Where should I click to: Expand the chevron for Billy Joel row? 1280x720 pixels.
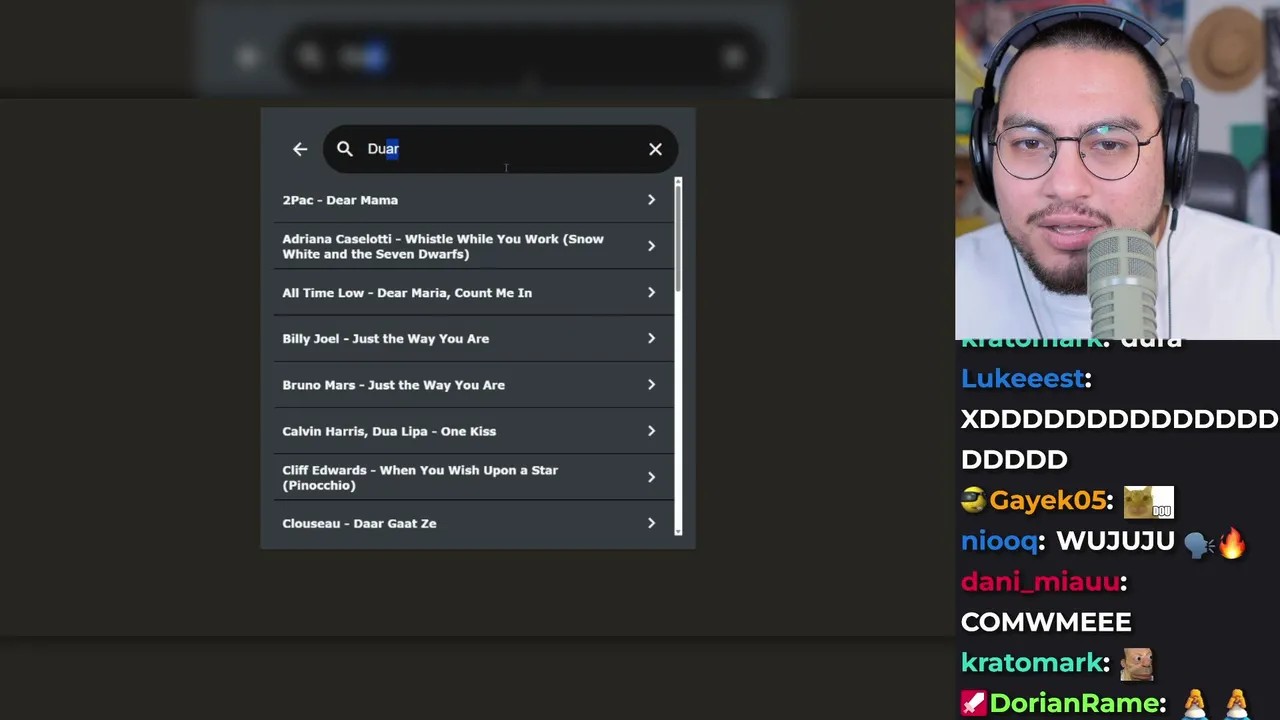pos(651,339)
